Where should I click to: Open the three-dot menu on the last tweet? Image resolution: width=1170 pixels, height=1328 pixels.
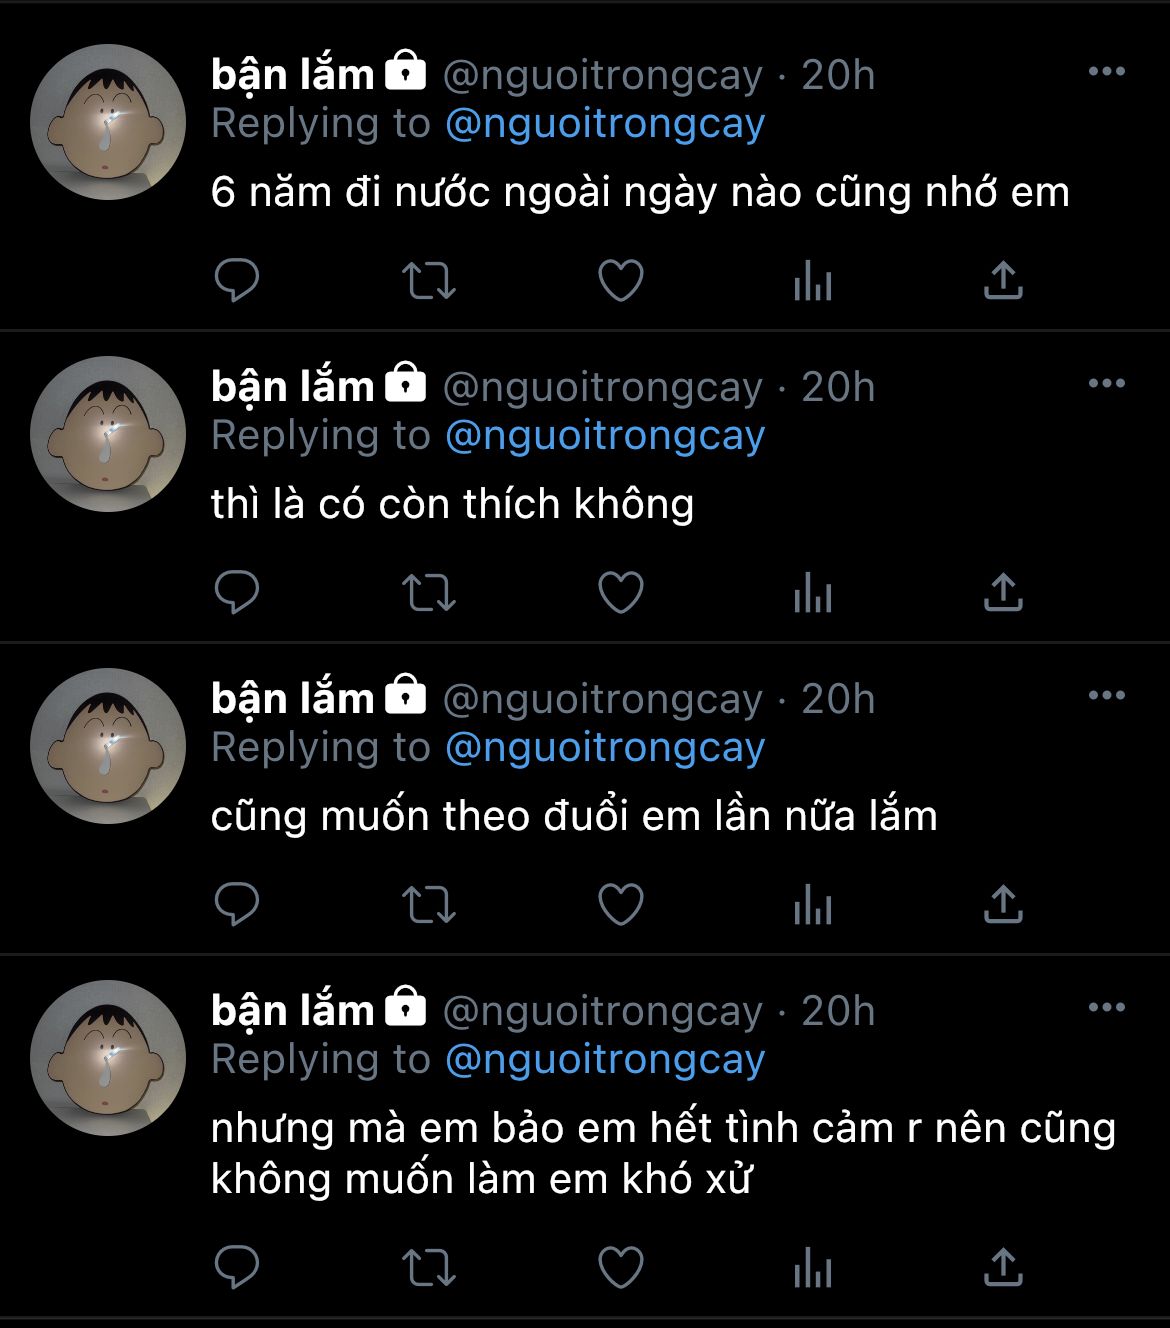(x=1106, y=1007)
